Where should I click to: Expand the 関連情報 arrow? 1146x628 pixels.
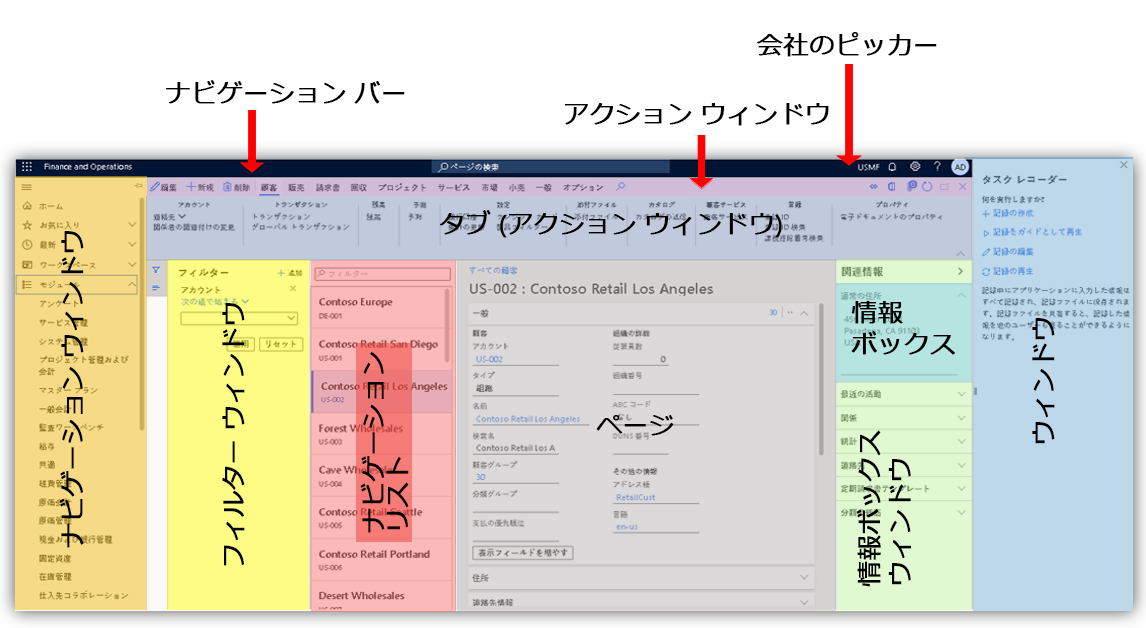coord(960,271)
